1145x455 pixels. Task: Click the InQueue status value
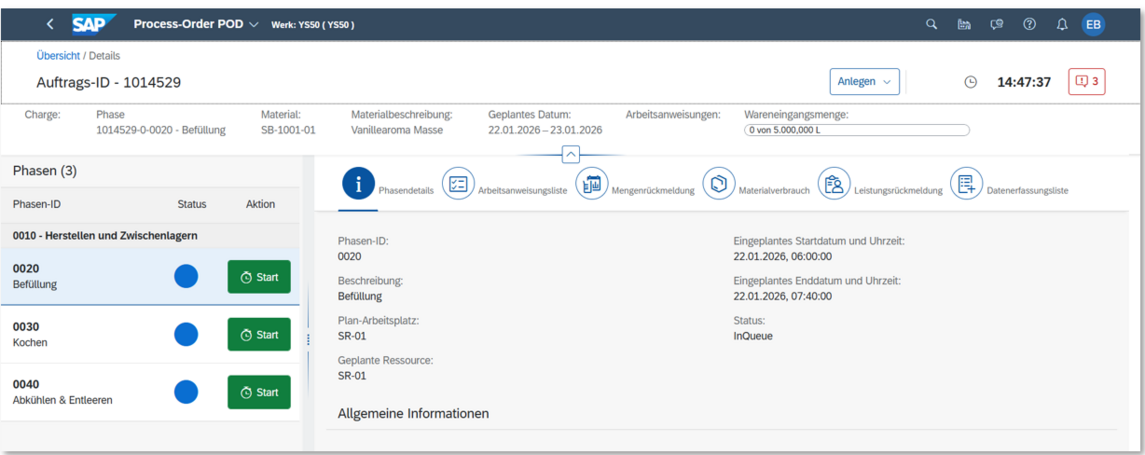click(x=753, y=336)
